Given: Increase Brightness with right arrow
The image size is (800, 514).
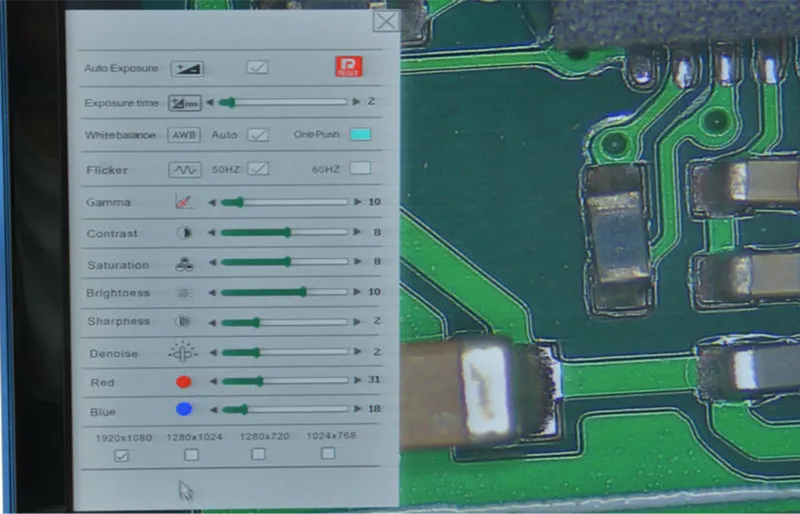Looking at the screenshot, I should [x=357, y=292].
